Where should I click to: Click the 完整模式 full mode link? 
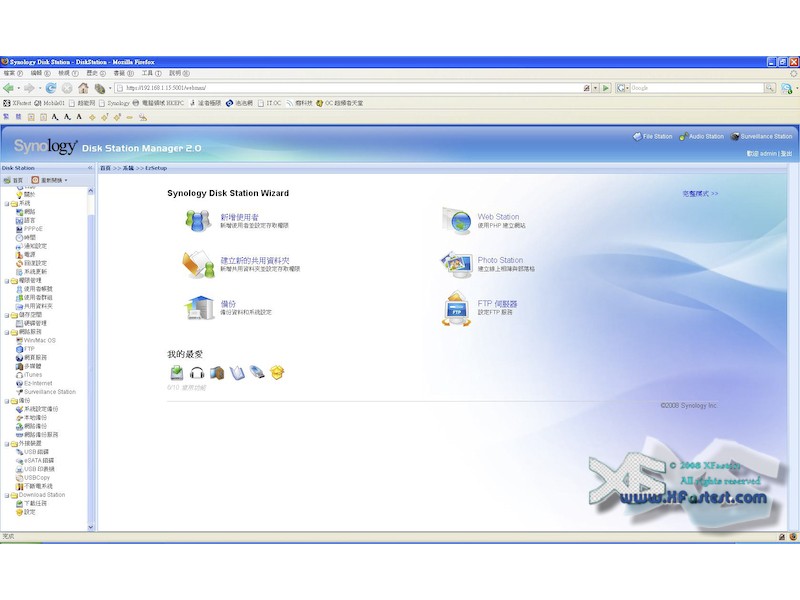pos(700,194)
